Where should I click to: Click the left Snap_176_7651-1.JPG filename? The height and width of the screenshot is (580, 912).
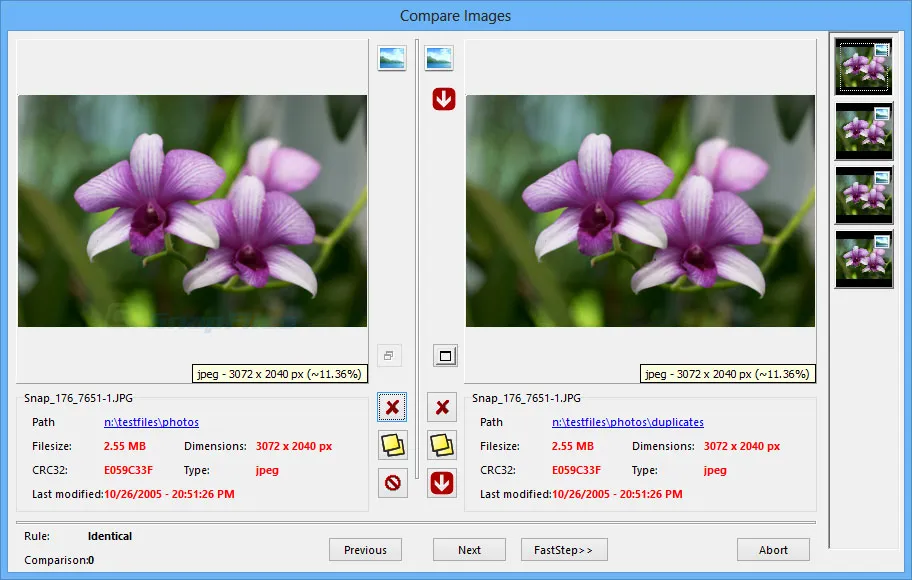click(x=79, y=398)
